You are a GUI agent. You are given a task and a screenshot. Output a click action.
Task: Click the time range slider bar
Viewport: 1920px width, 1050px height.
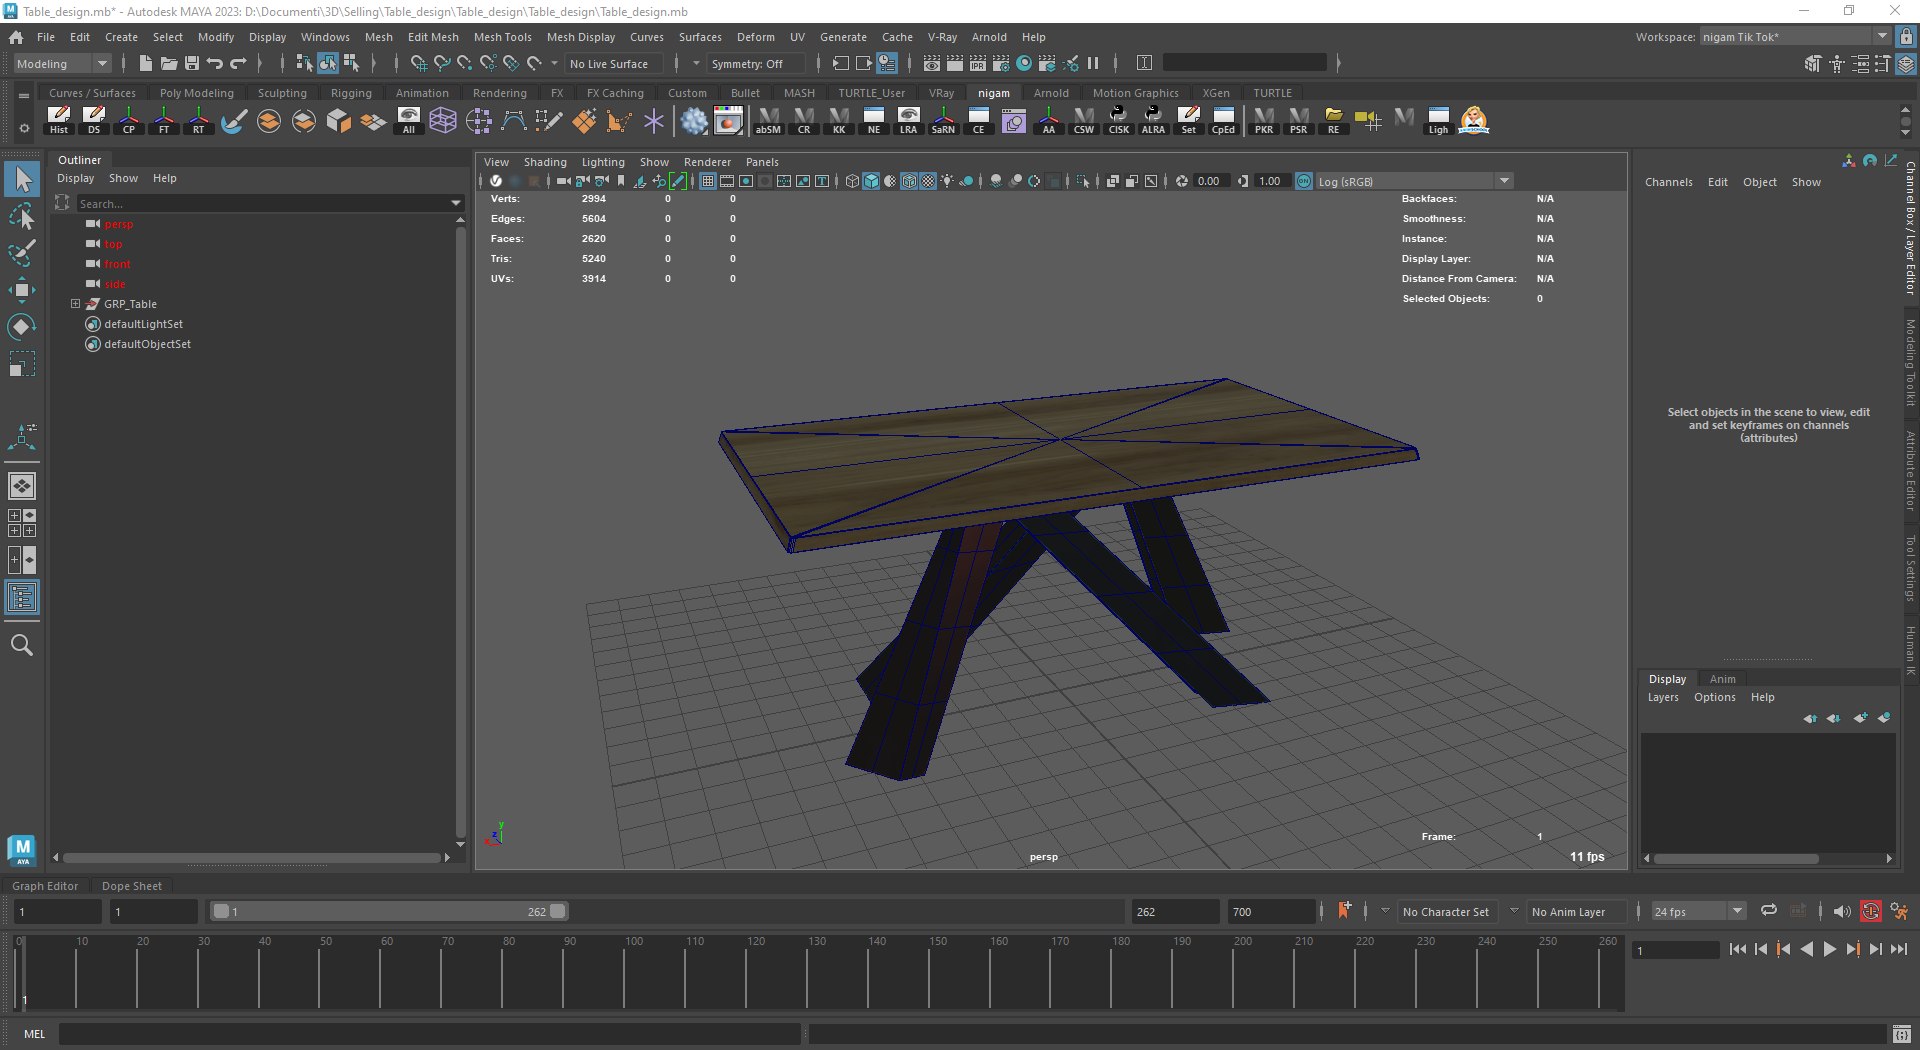click(390, 912)
